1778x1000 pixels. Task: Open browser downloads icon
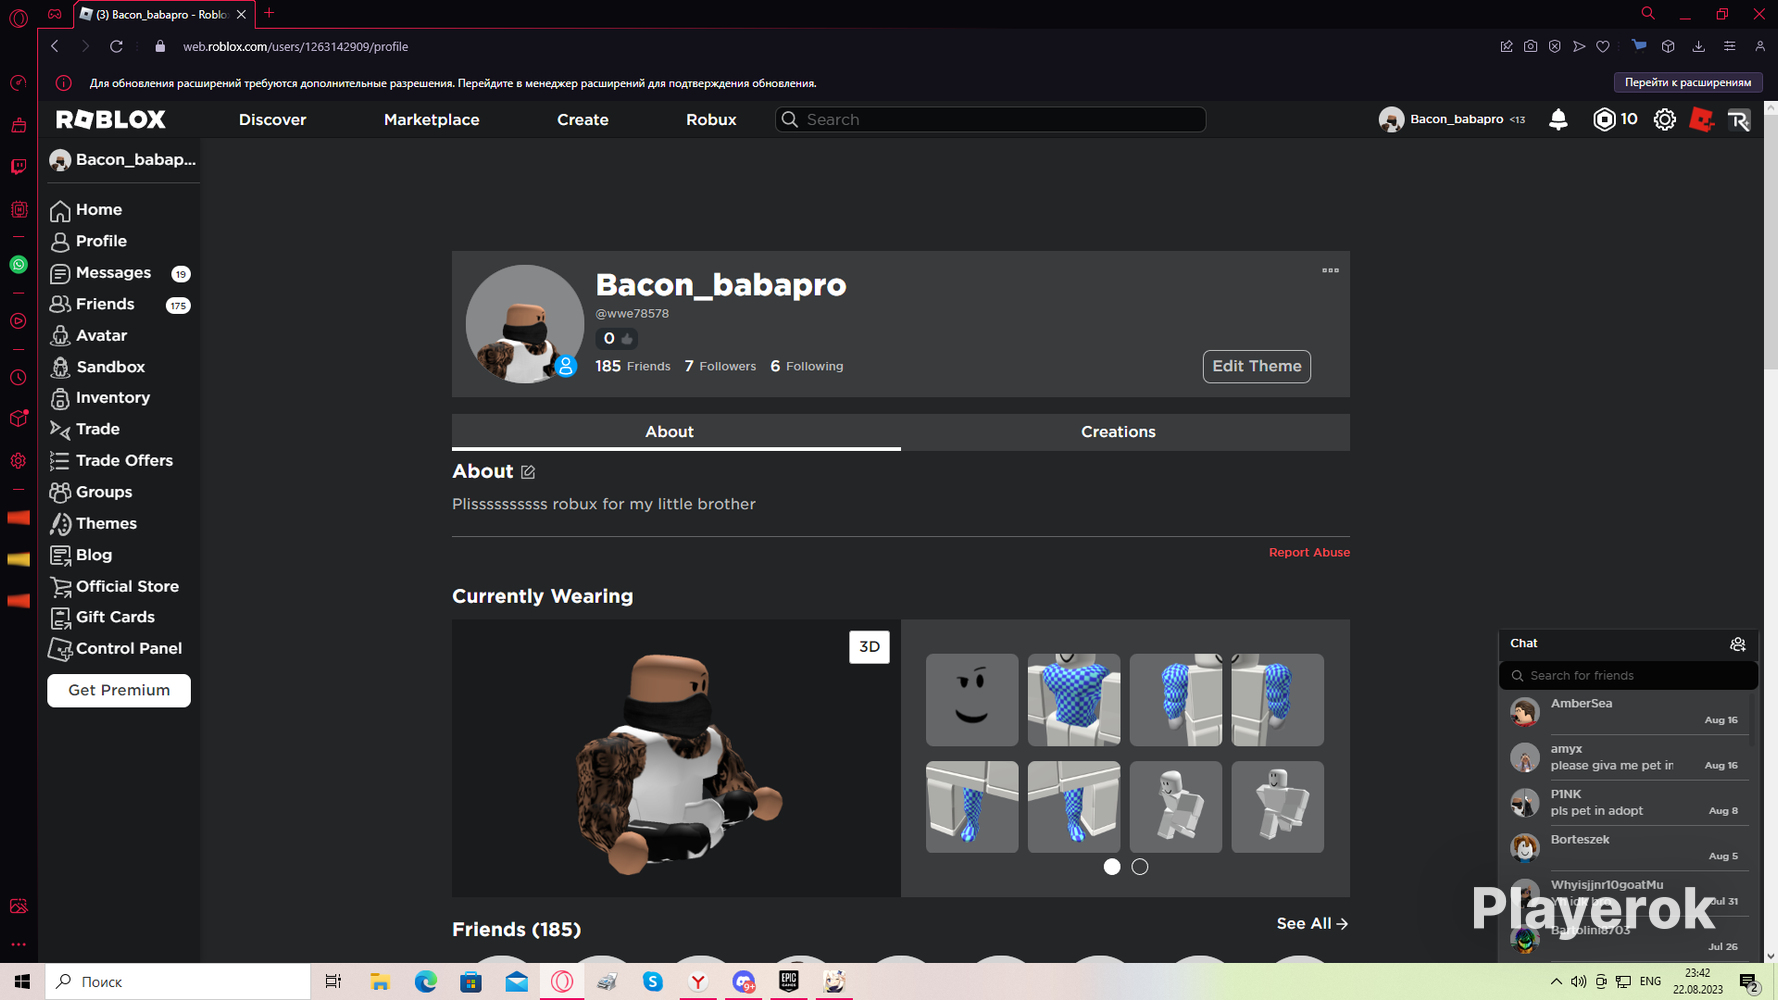[x=1698, y=46]
